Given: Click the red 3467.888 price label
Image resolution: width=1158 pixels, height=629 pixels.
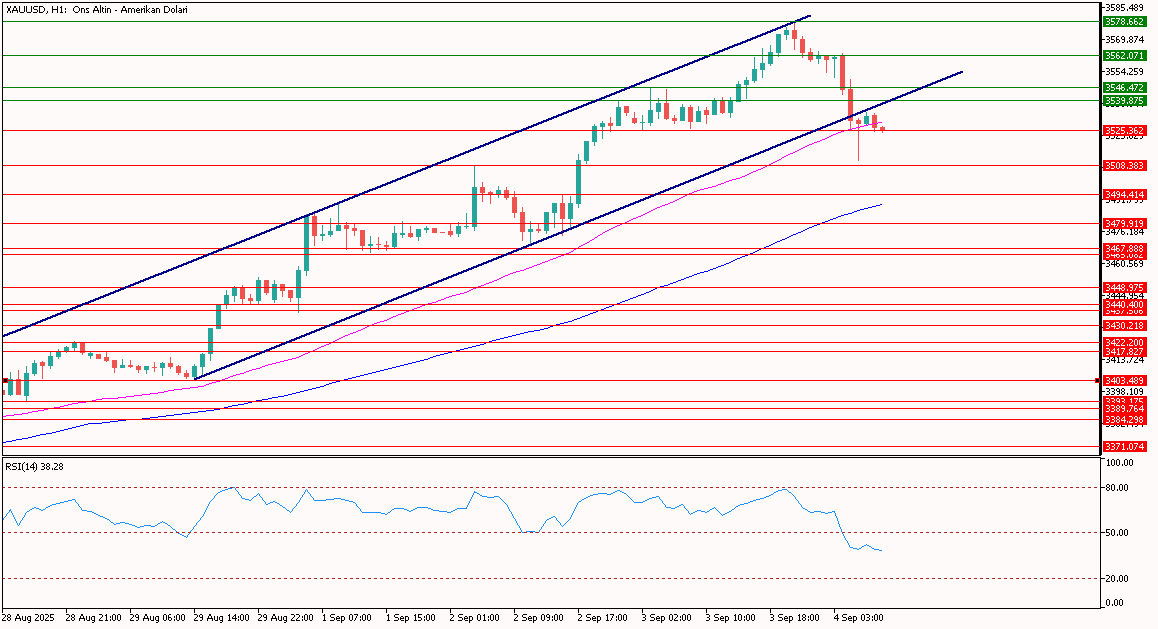Looking at the screenshot, I should 1125,249.
